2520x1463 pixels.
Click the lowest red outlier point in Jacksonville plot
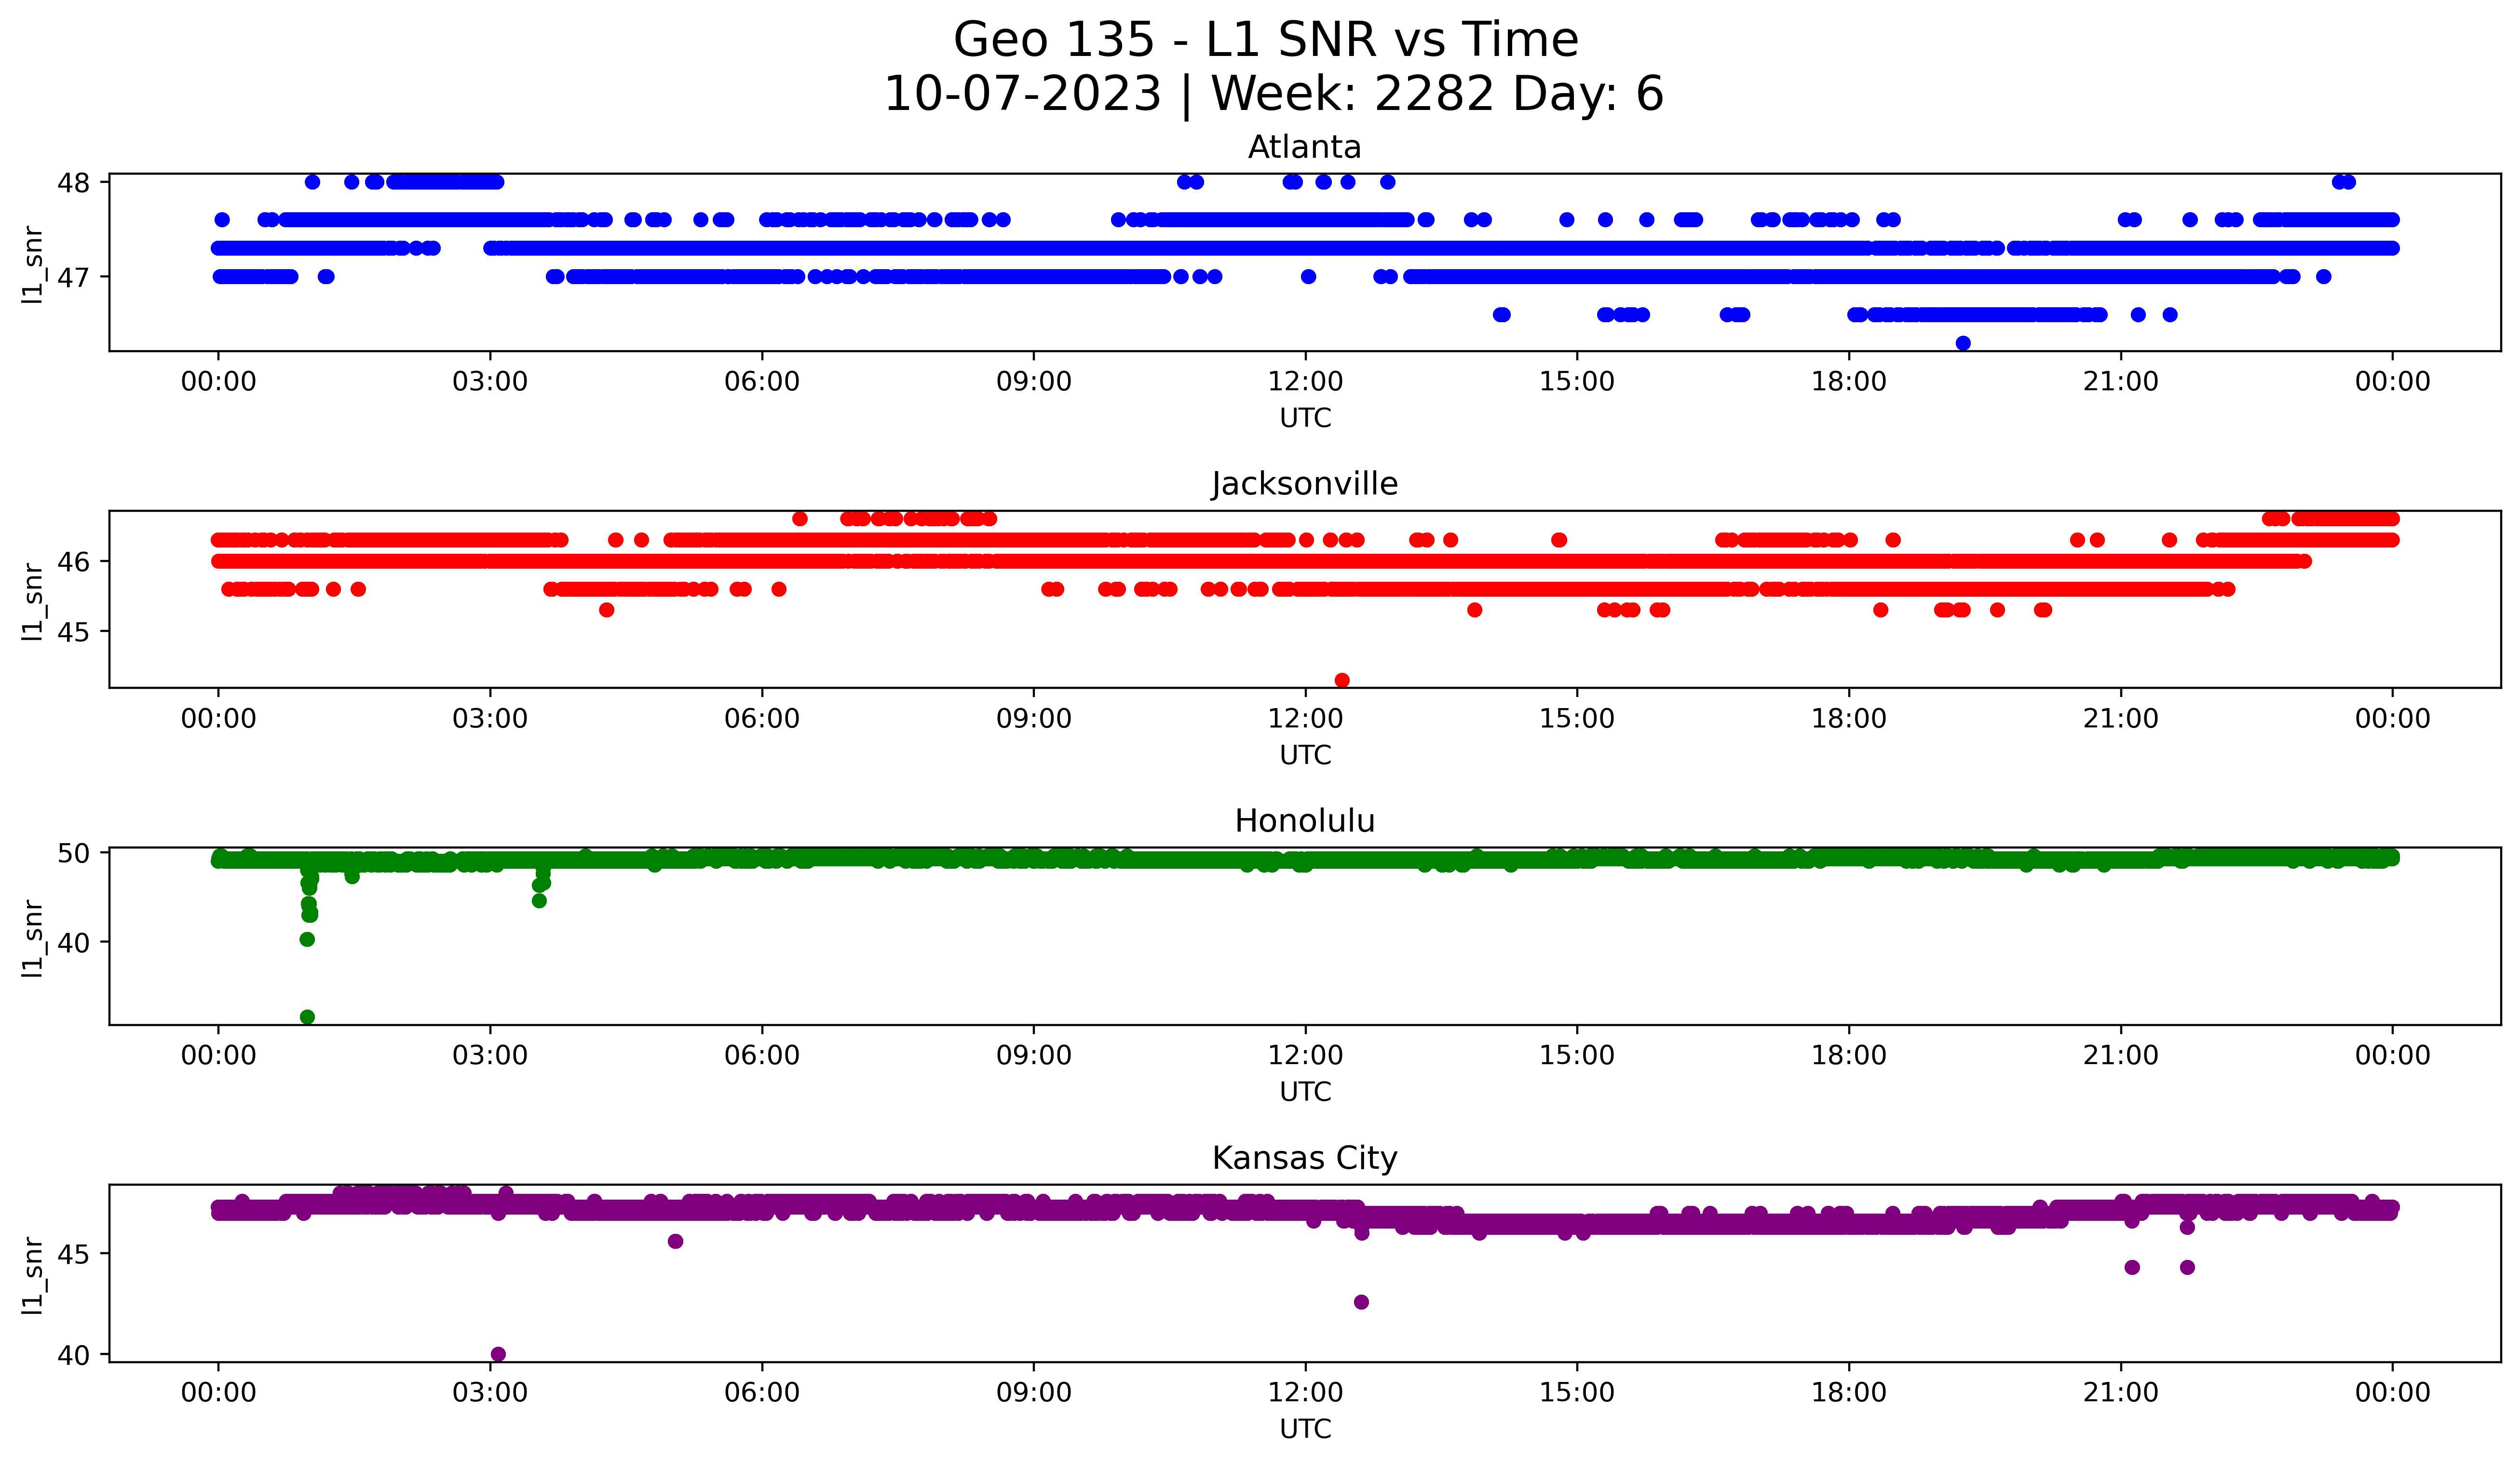point(1342,680)
